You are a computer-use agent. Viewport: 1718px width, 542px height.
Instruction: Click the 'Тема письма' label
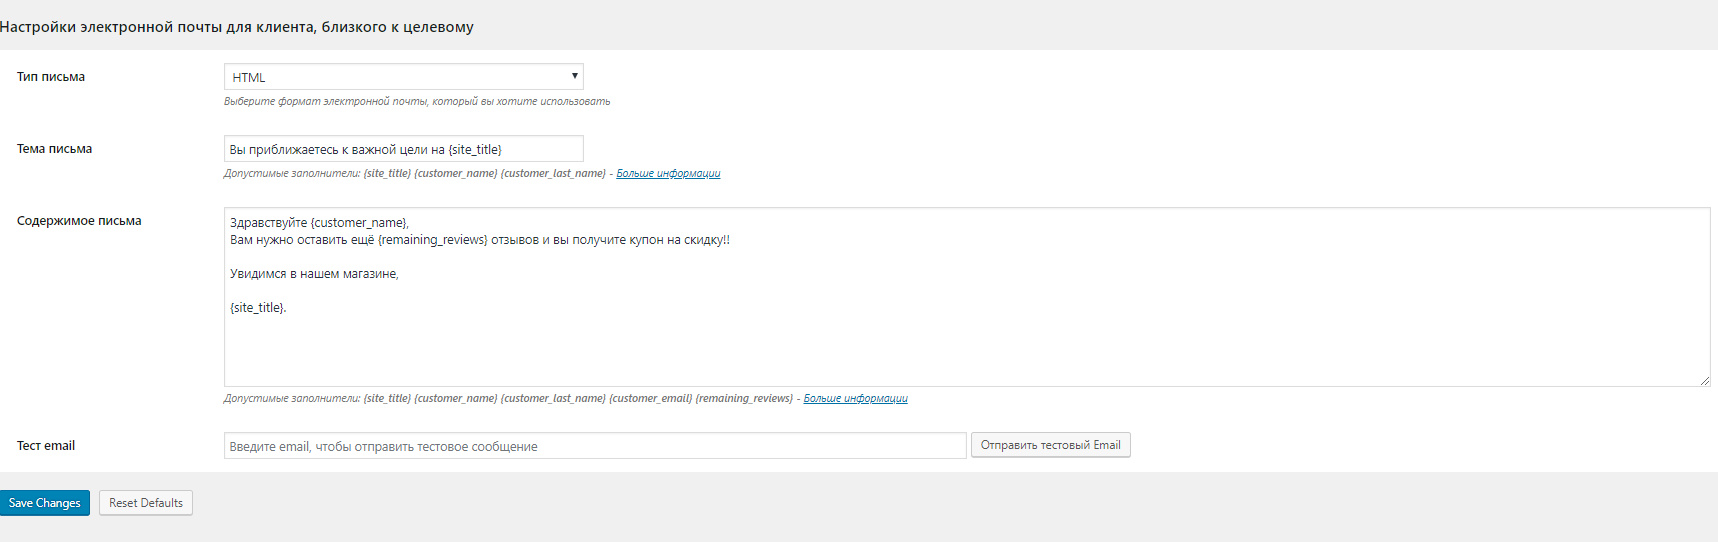[54, 149]
